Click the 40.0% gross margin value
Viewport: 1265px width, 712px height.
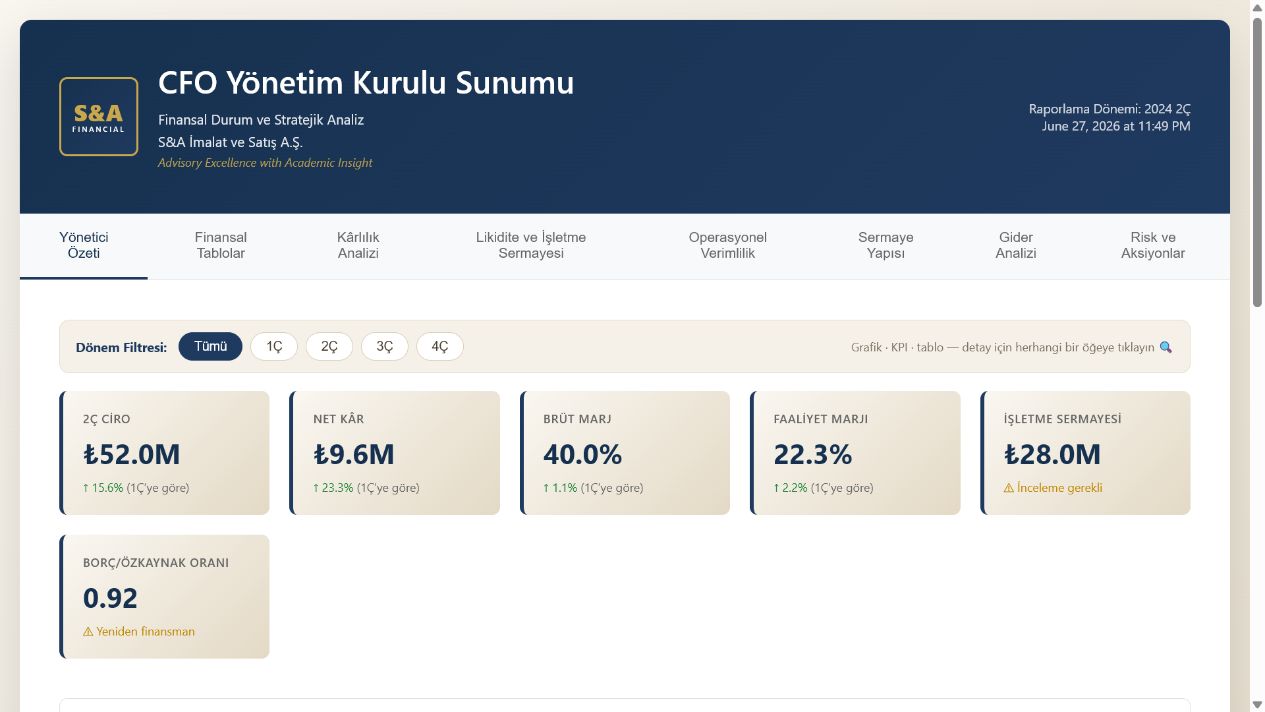583,455
